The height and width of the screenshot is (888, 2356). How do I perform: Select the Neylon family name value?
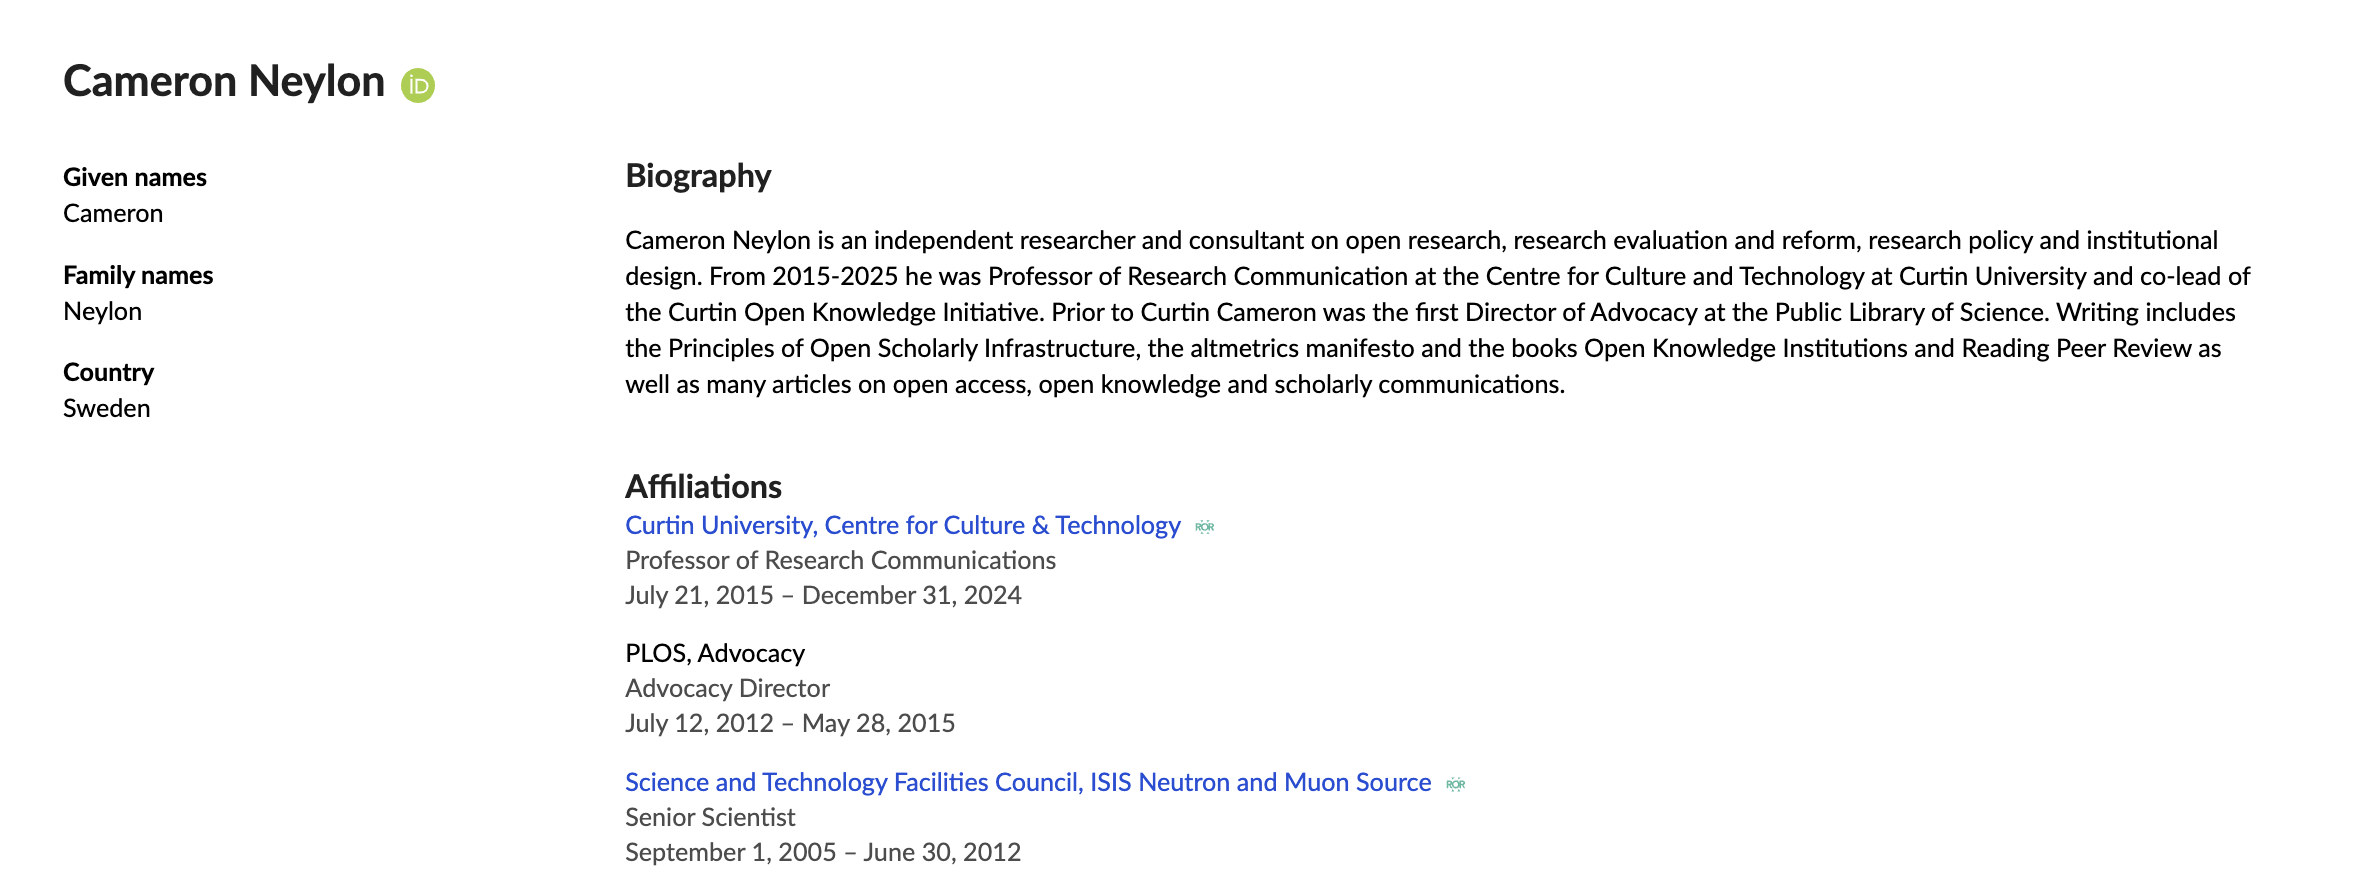pyautogui.click(x=102, y=311)
